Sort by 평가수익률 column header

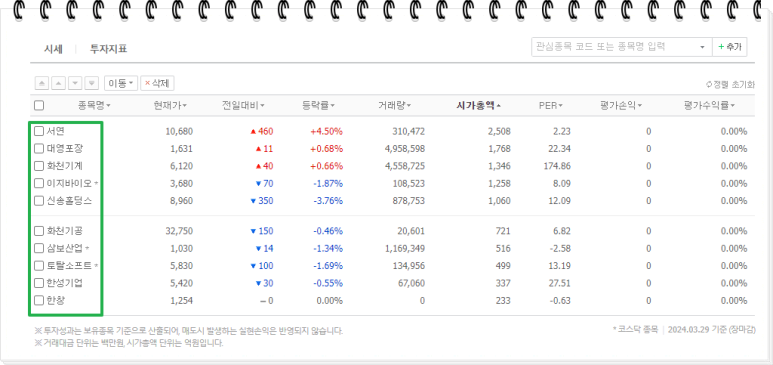pyautogui.click(x=709, y=105)
